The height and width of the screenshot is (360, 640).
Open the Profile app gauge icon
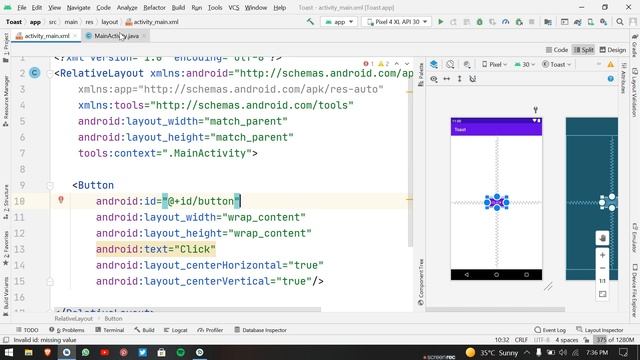[506, 22]
